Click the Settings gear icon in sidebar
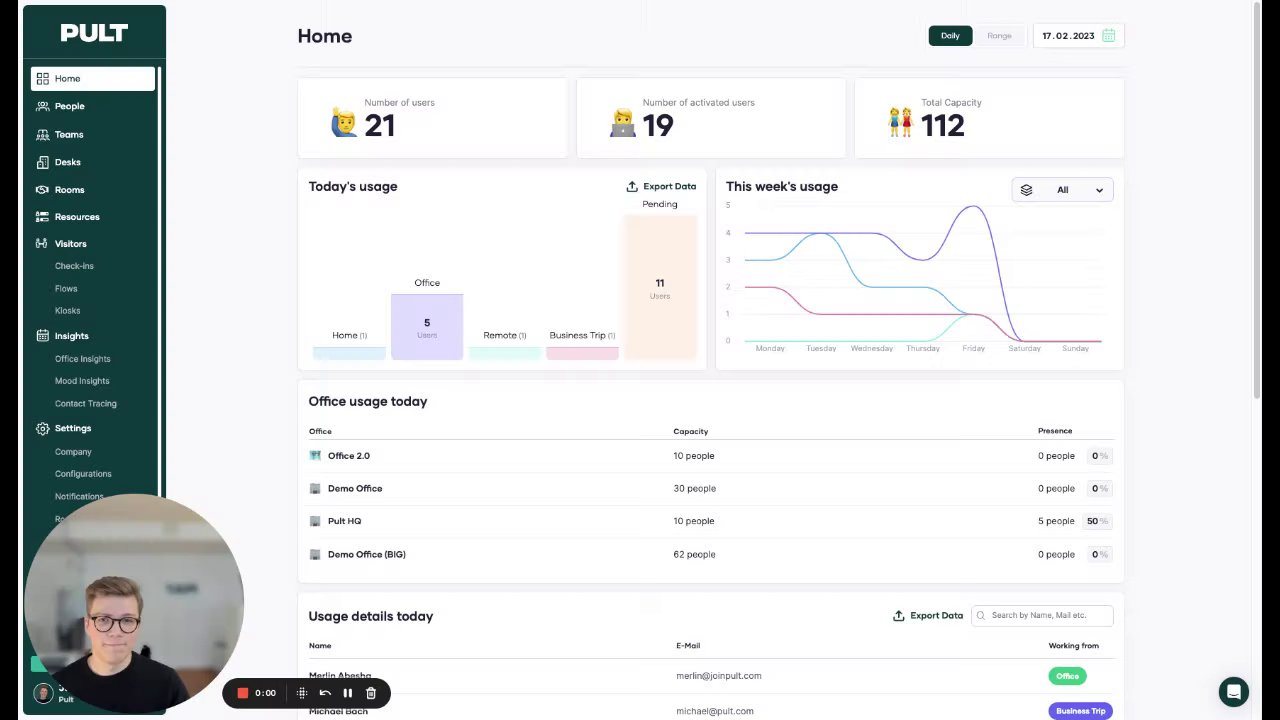Viewport: 1280px width, 720px height. pyautogui.click(x=42, y=428)
